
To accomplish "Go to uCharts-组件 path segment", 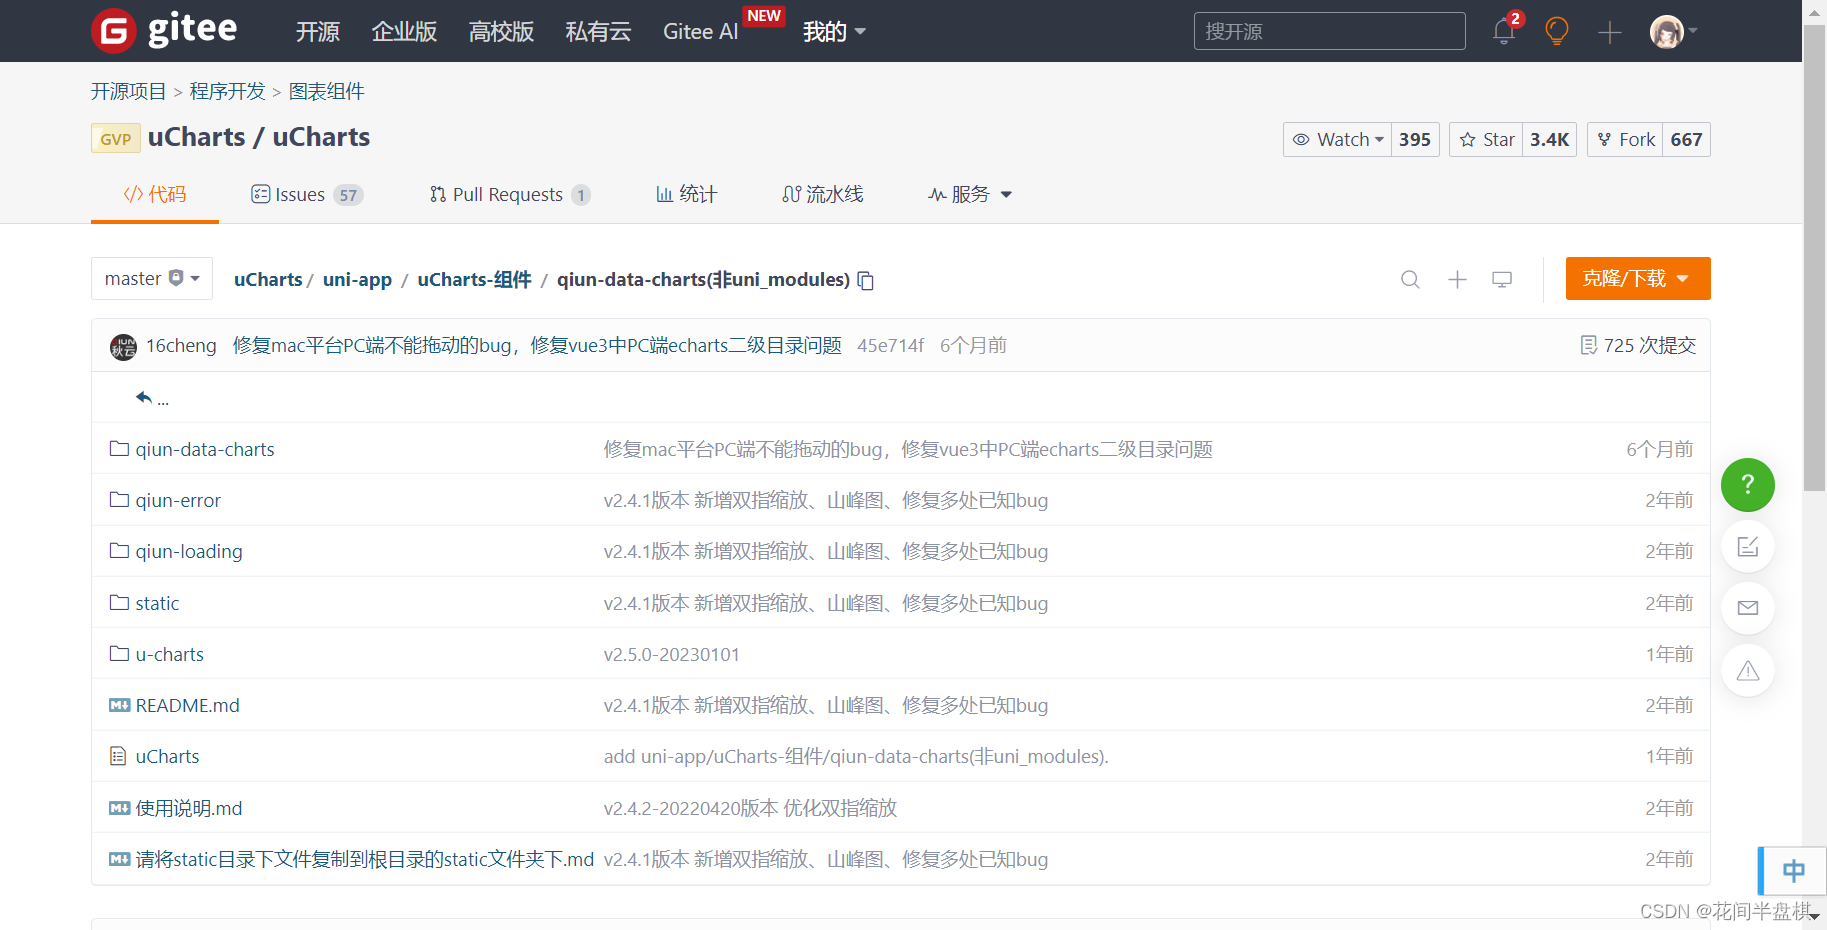I will coord(474,279).
